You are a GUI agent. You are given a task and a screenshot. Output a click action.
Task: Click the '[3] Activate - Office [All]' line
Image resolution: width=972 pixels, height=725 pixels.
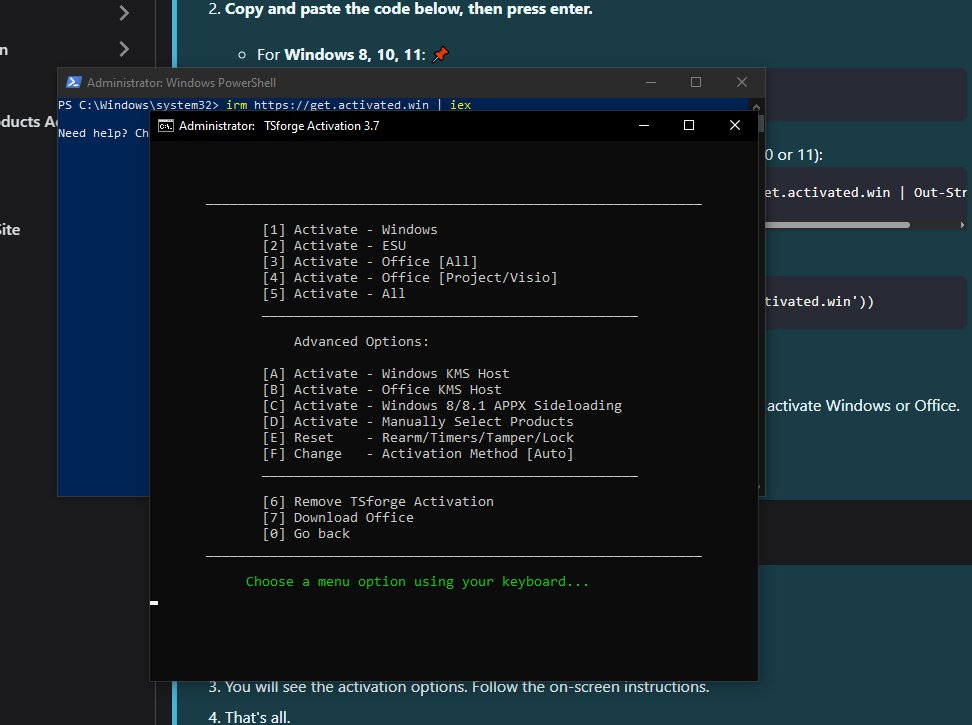coord(370,262)
